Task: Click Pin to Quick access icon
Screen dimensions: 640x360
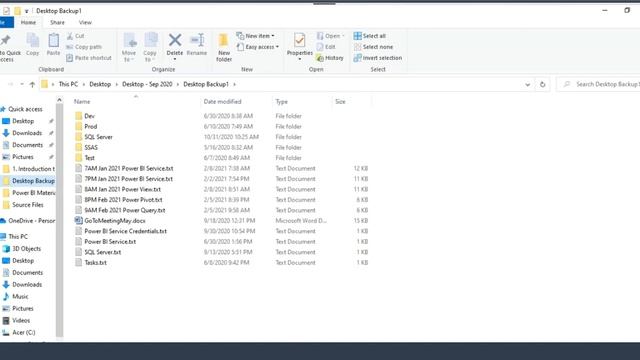Action: click(x=6, y=40)
